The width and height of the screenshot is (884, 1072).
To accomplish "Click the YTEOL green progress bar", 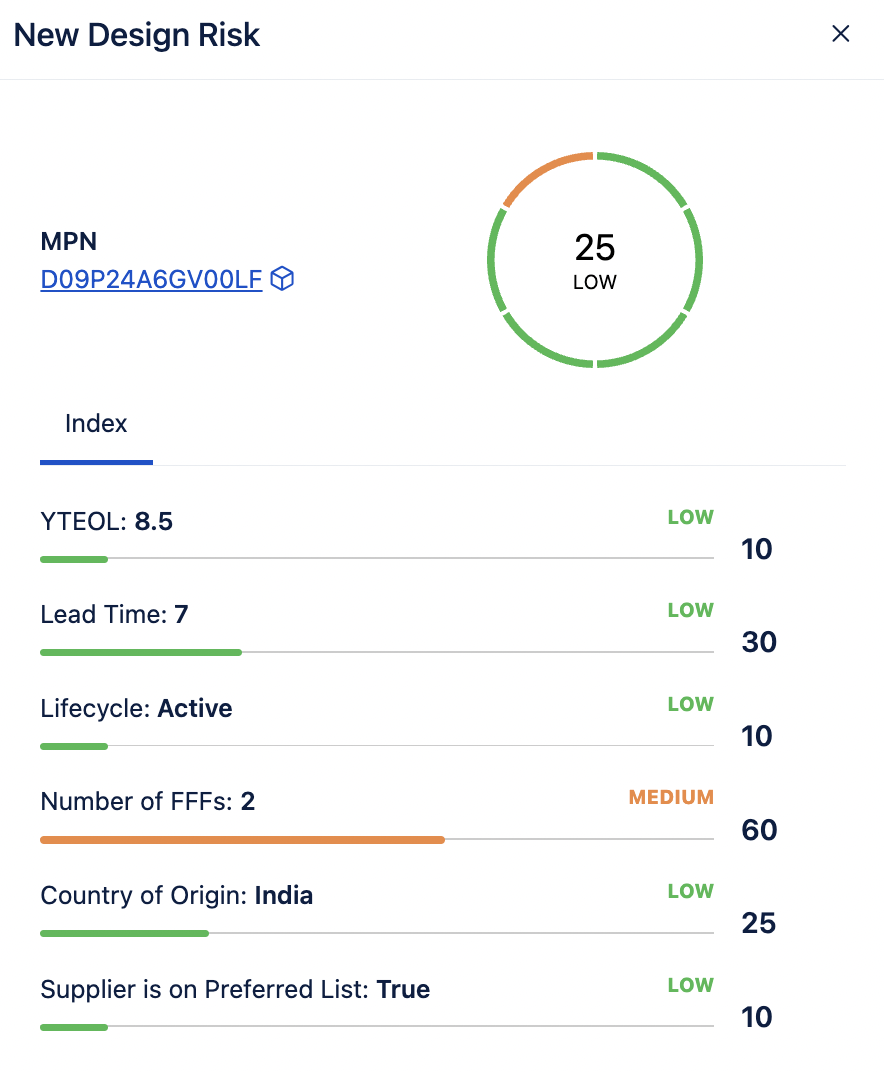I will [x=74, y=559].
